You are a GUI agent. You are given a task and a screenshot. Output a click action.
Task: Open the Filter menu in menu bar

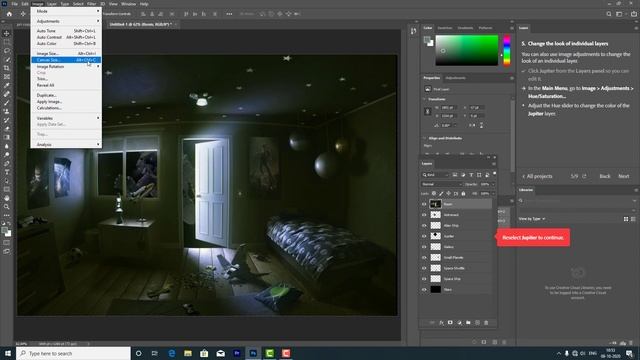(91, 4)
